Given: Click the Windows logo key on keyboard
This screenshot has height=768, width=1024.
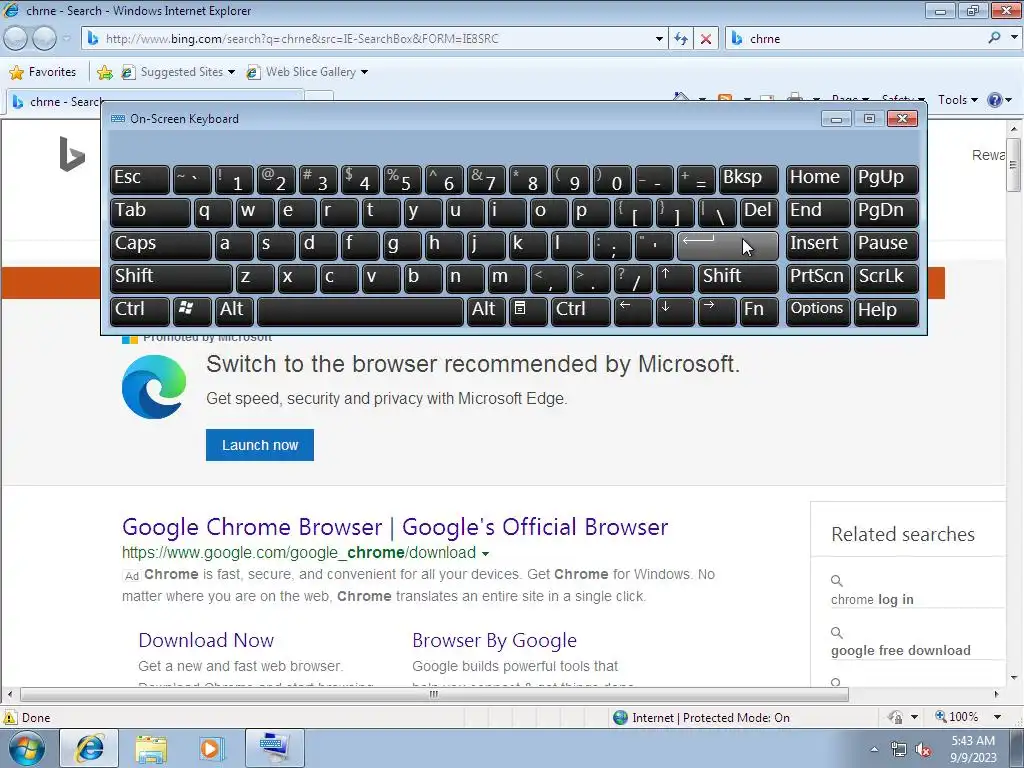Looking at the screenshot, I should pyautogui.click(x=192, y=310).
